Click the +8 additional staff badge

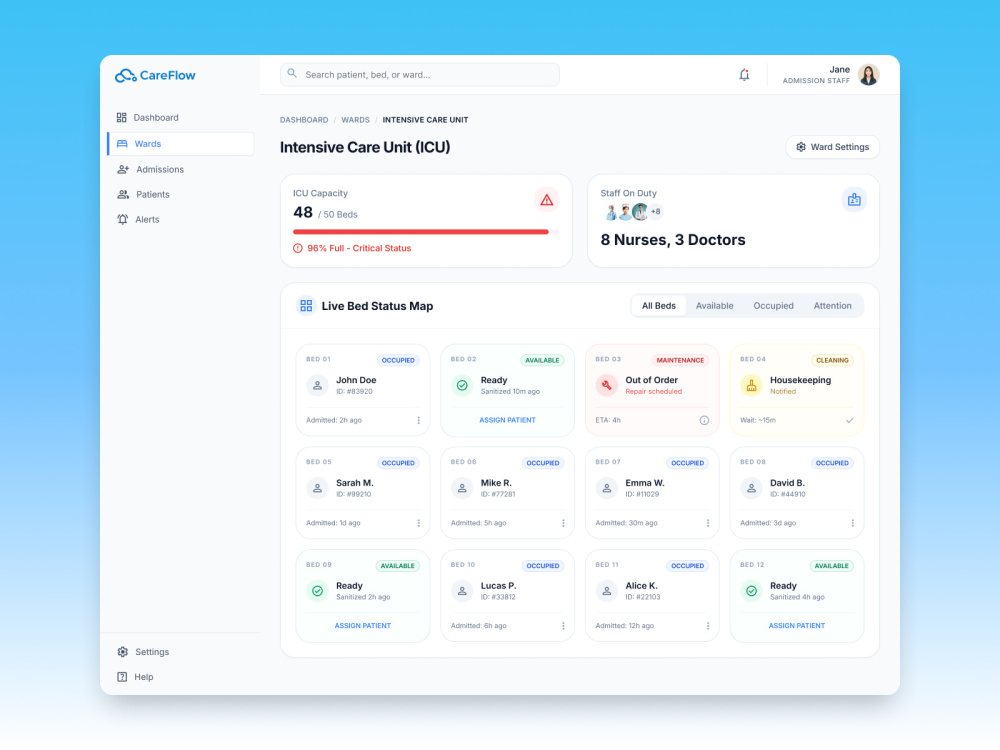pos(656,212)
